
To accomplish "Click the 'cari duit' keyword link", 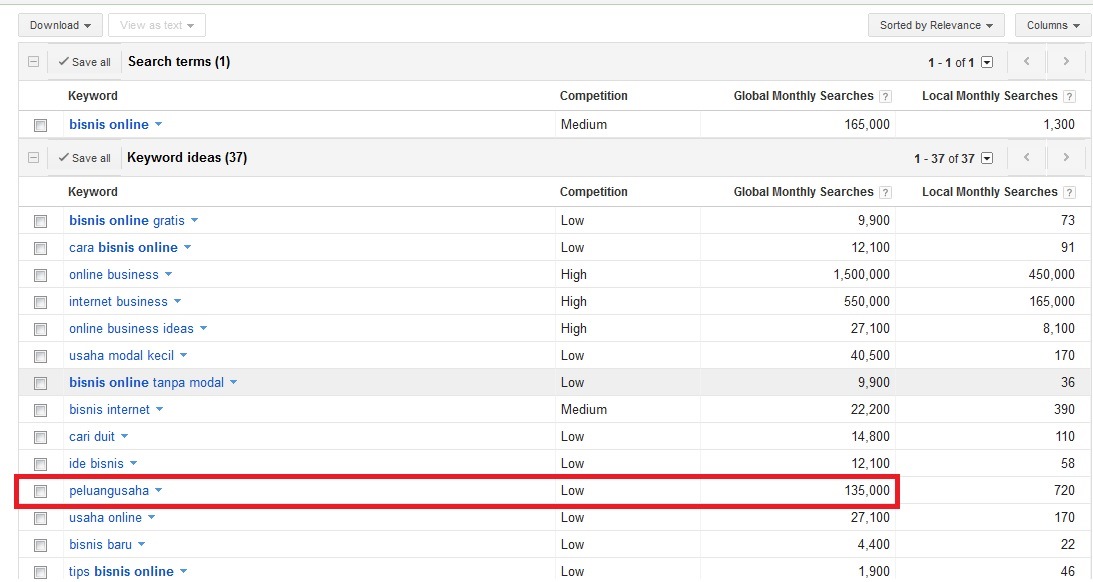I will pos(92,436).
